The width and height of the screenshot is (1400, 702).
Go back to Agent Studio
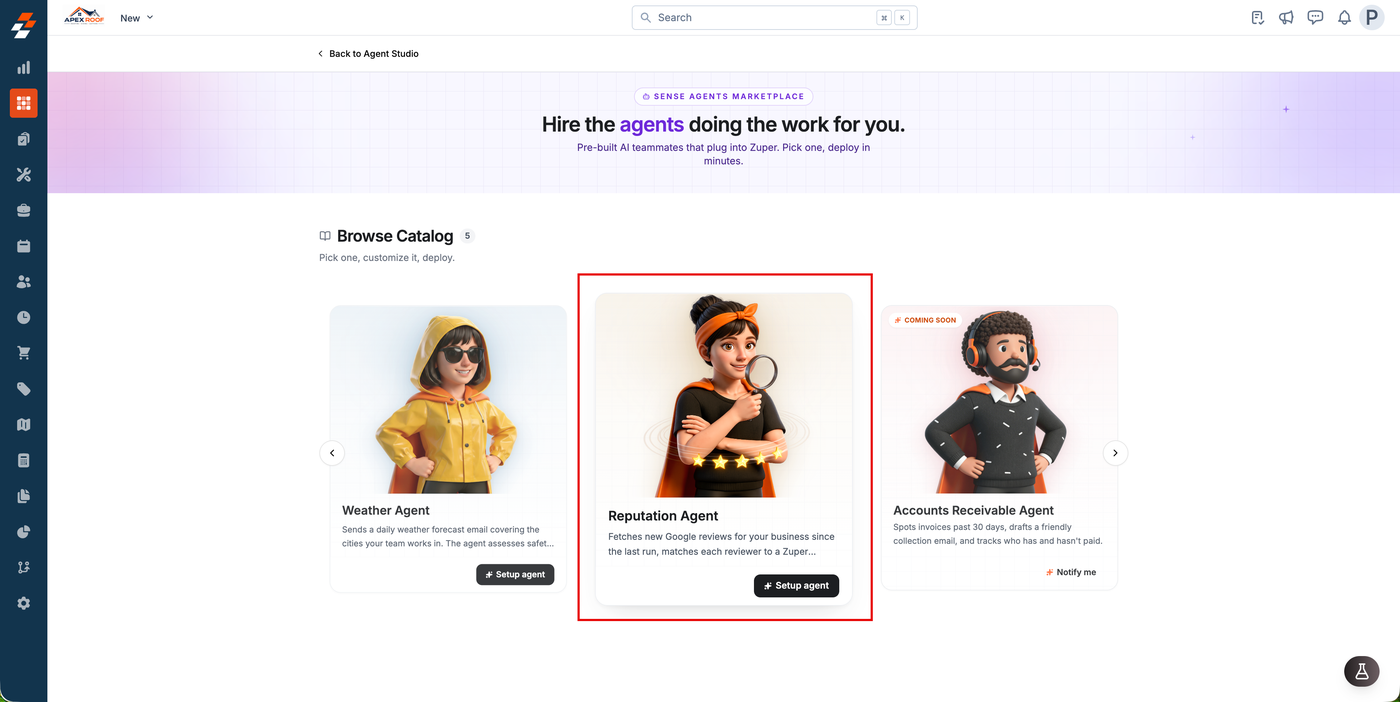click(368, 54)
